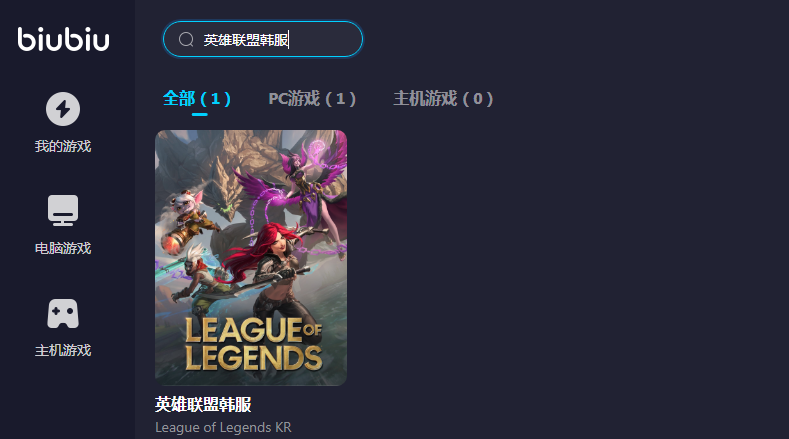
Task: Switch to the 主机游戏 (0) results tab
Action: (x=443, y=98)
